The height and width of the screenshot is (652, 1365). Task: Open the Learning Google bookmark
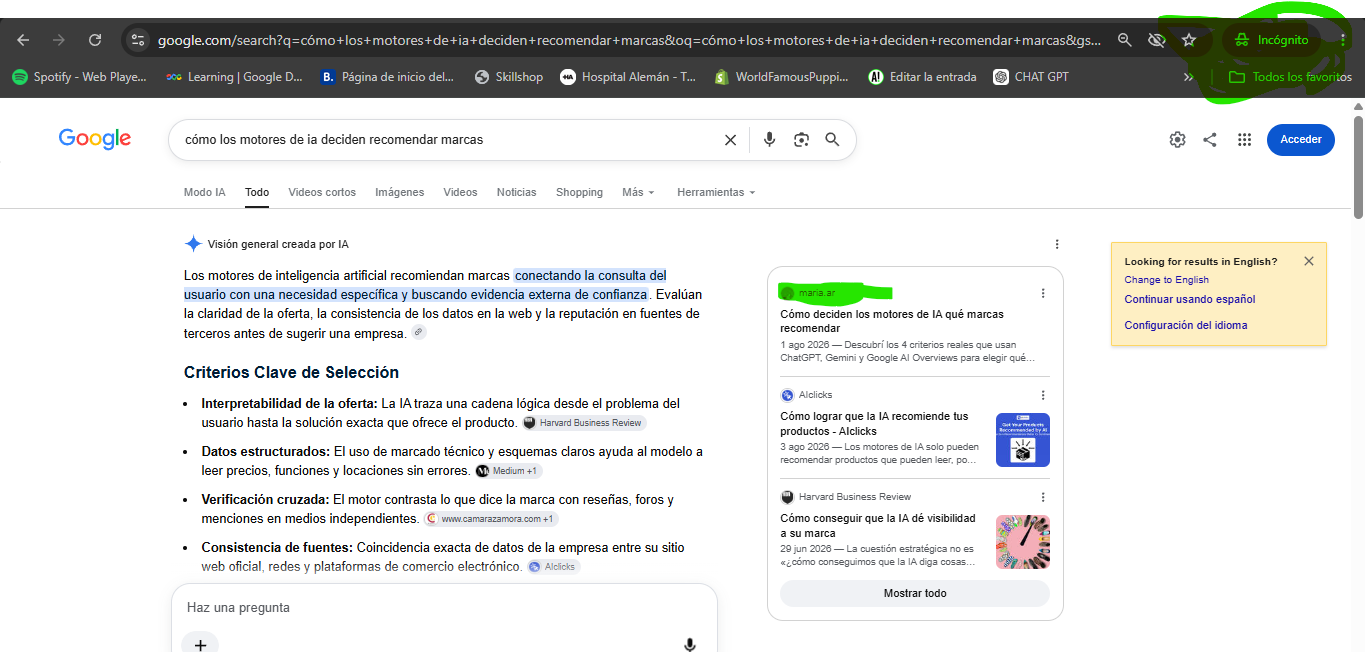[x=234, y=77]
